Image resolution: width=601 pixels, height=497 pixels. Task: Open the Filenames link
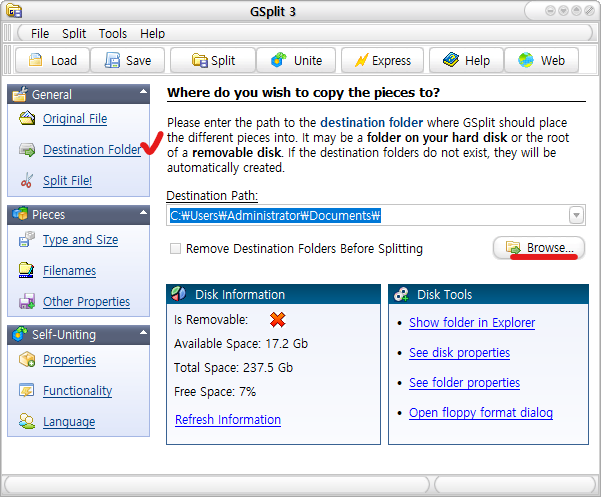69,271
